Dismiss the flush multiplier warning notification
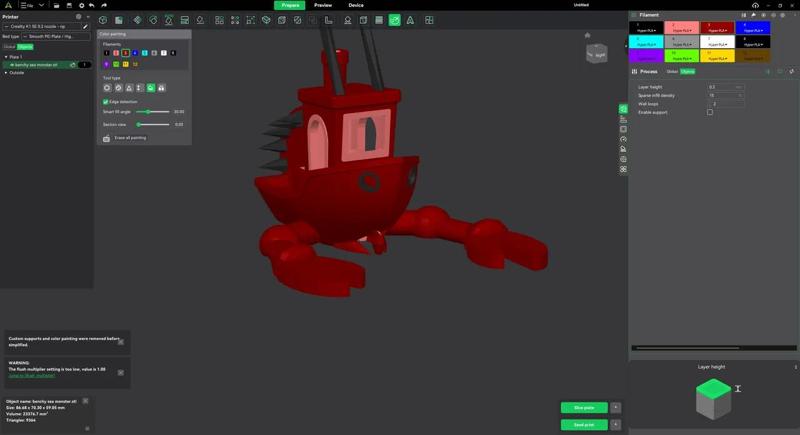 [x=121, y=373]
